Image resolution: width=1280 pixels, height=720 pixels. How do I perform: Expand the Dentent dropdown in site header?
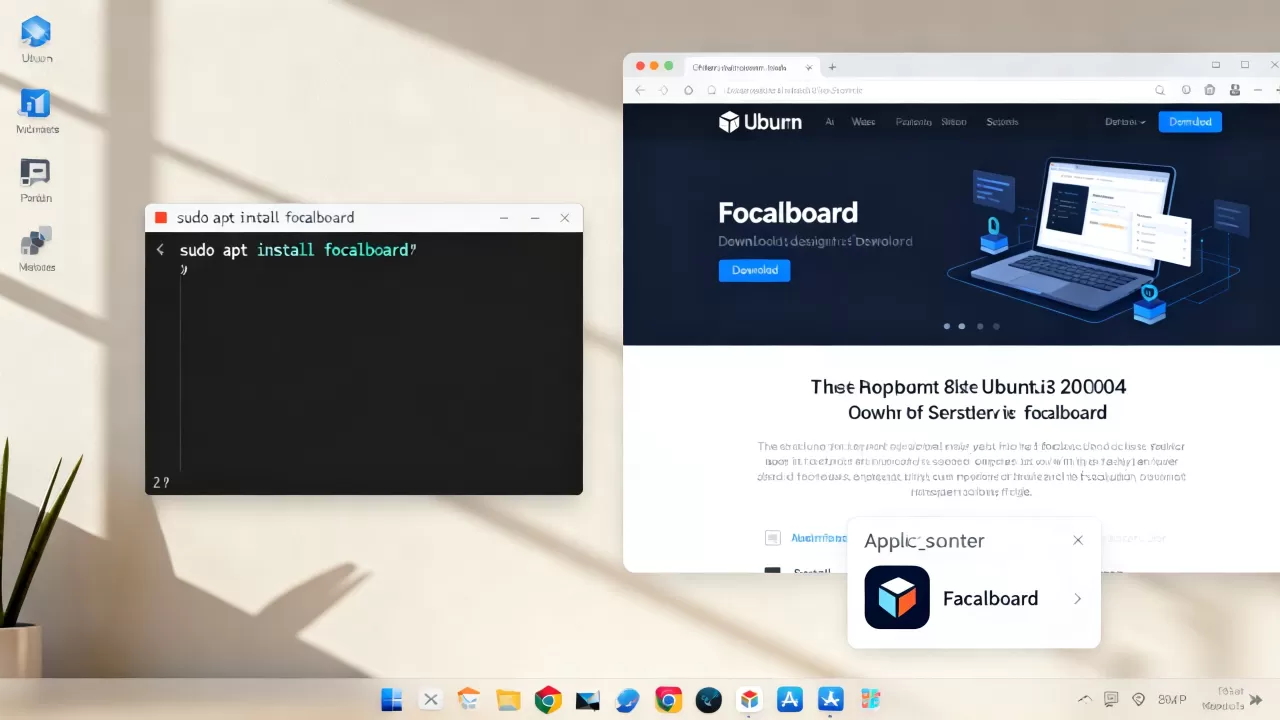pos(1125,122)
